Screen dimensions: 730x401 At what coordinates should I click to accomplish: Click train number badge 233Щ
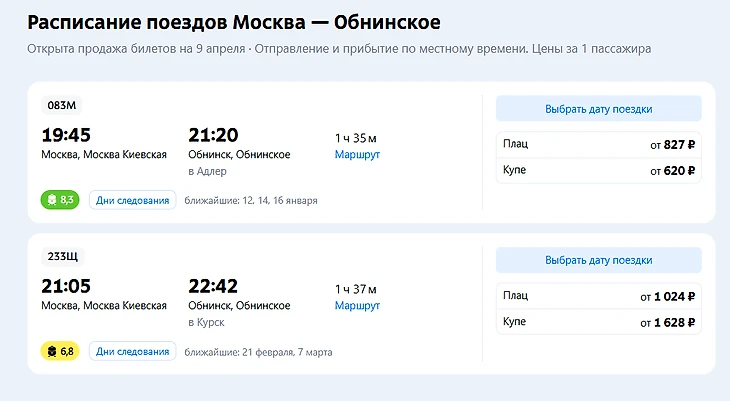point(62,256)
